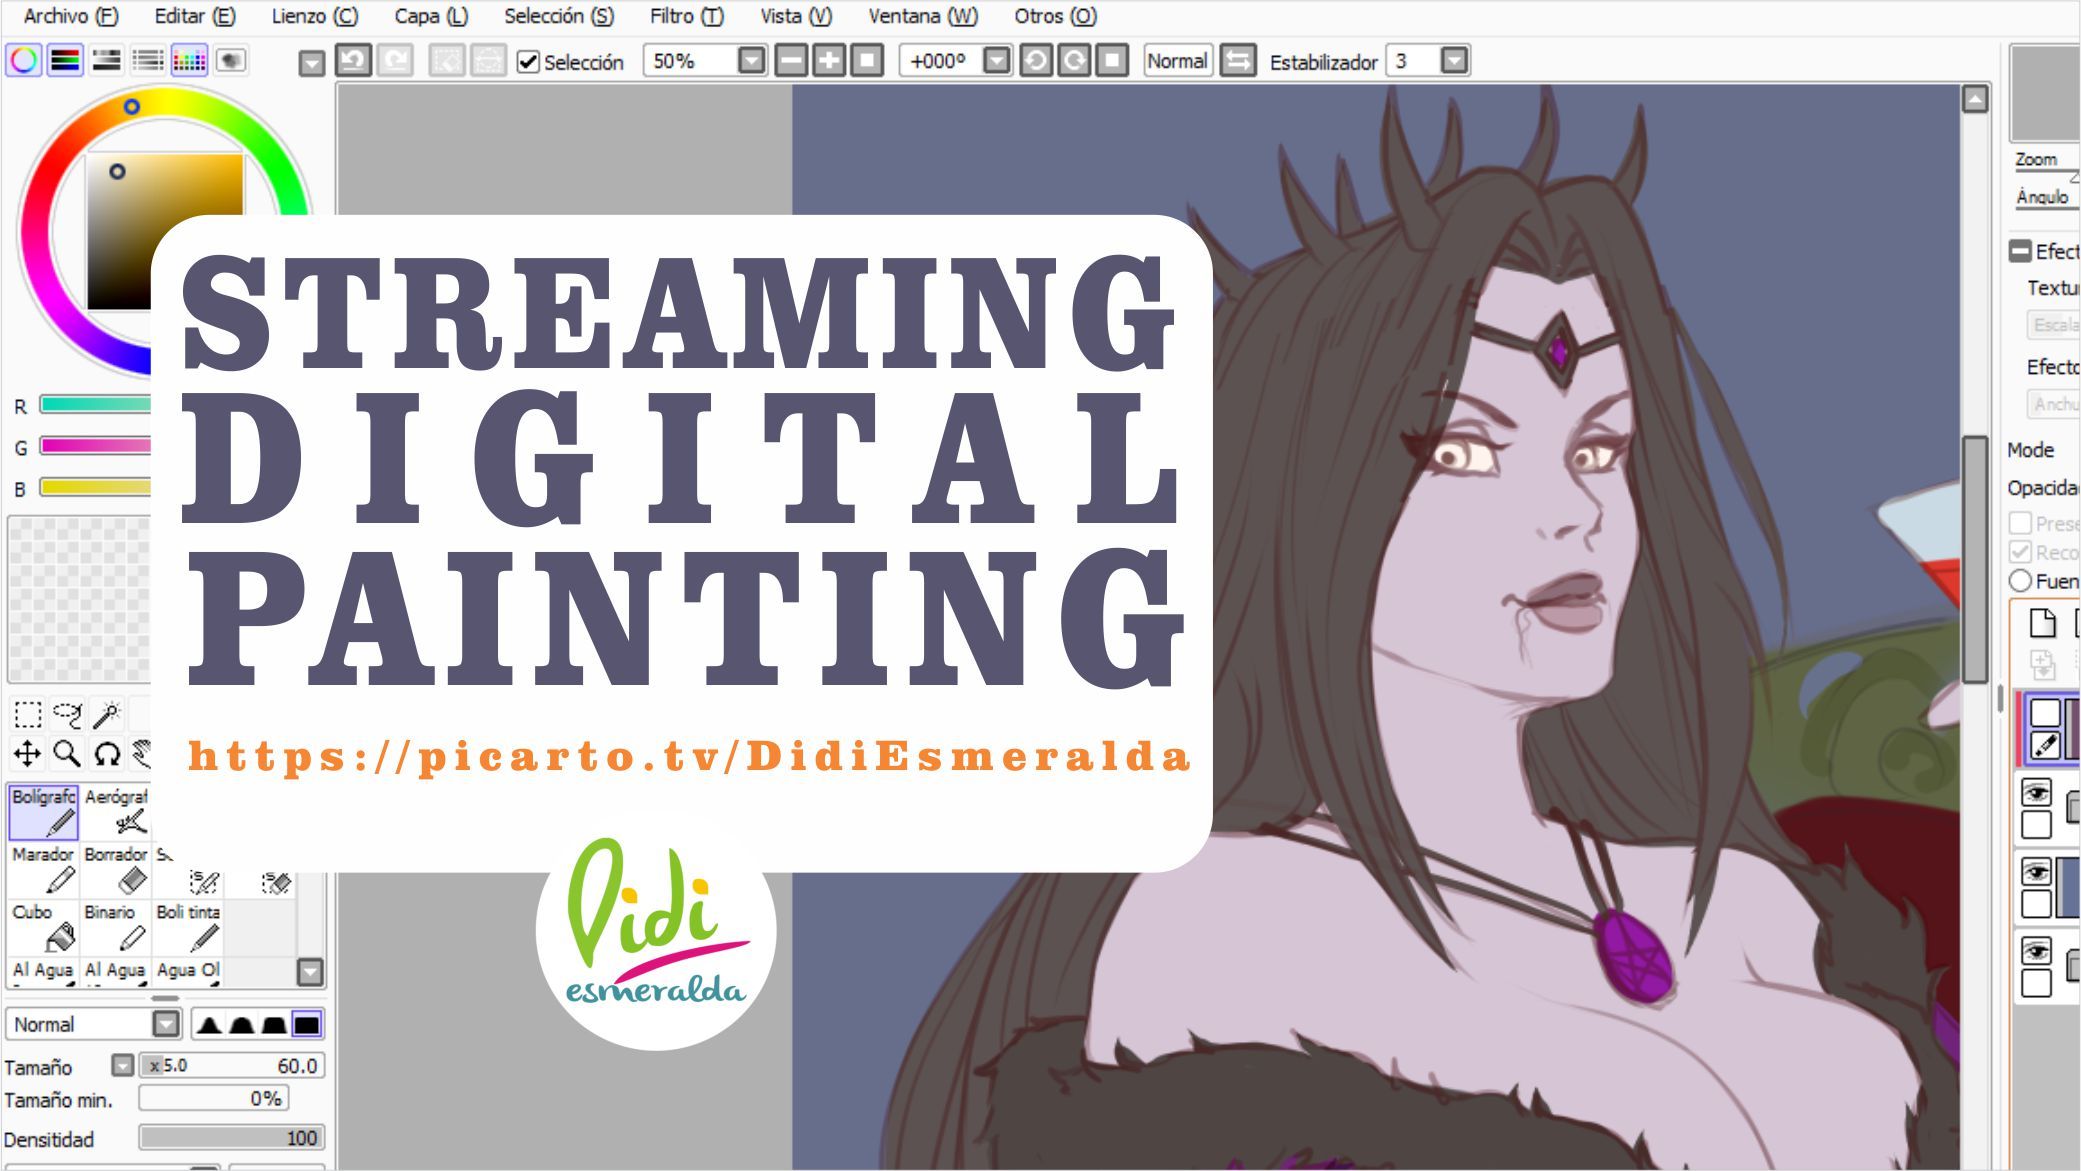Screen dimensions: 2081x1171
Task: Click the Densitidad slider bar
Action: click(x=231, y=1138)
